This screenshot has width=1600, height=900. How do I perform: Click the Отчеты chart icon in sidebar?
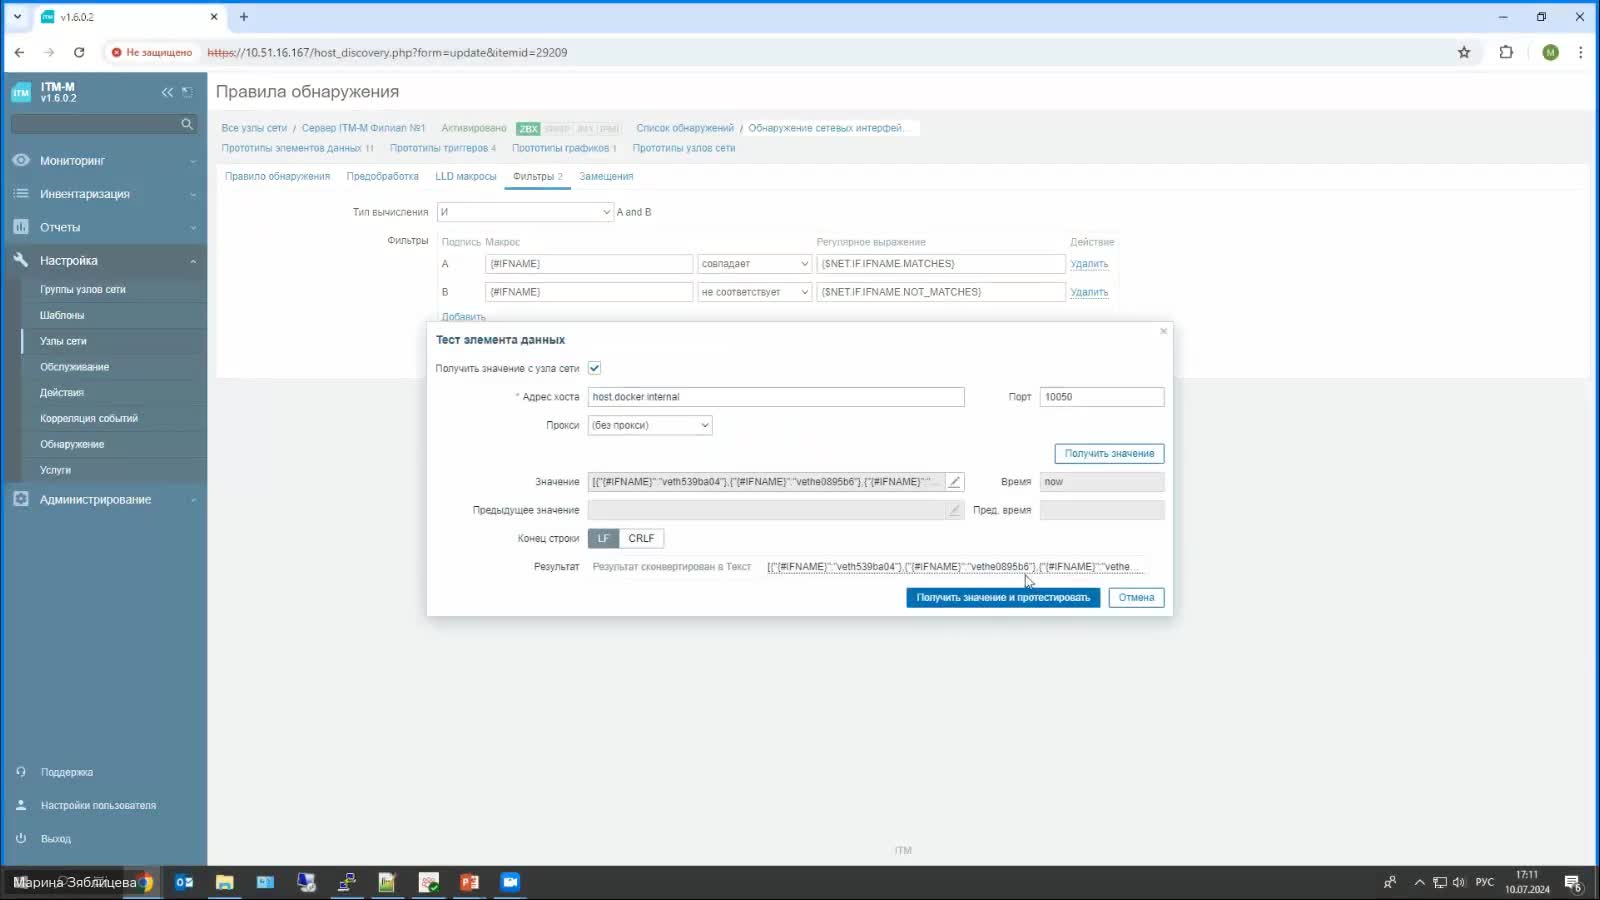[21, 227]
